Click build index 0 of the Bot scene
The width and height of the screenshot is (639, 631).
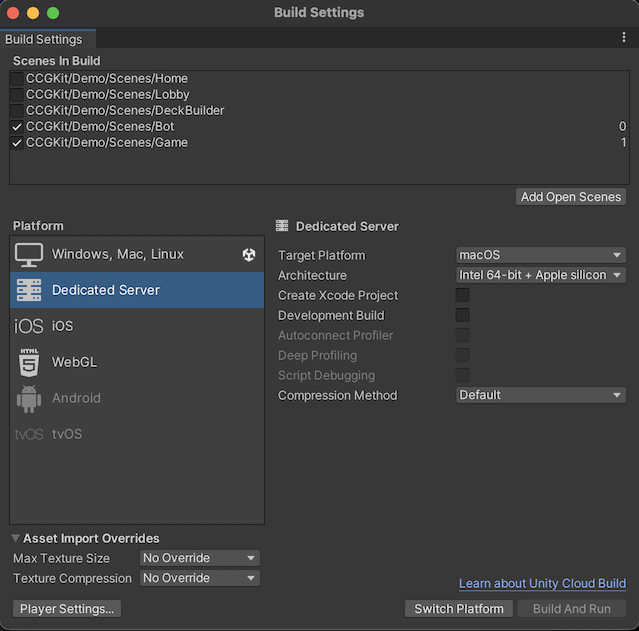[622, 126]
